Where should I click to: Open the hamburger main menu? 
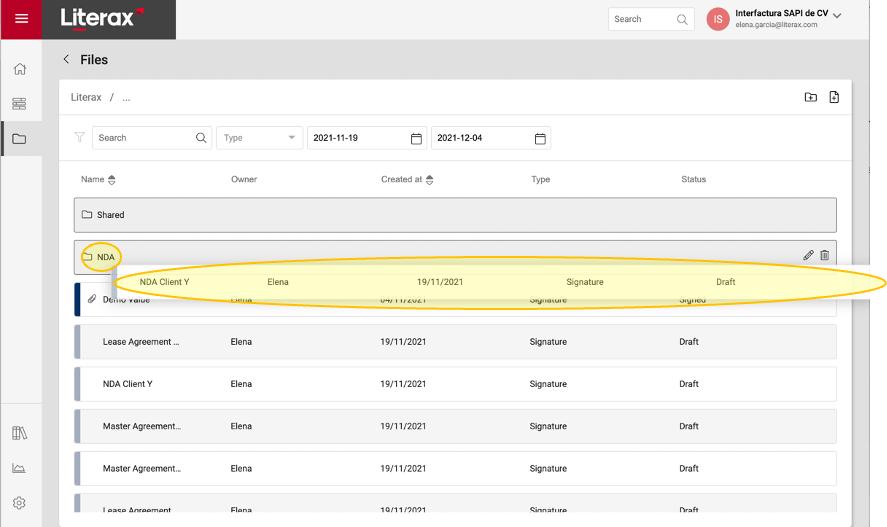coord(21,19)
